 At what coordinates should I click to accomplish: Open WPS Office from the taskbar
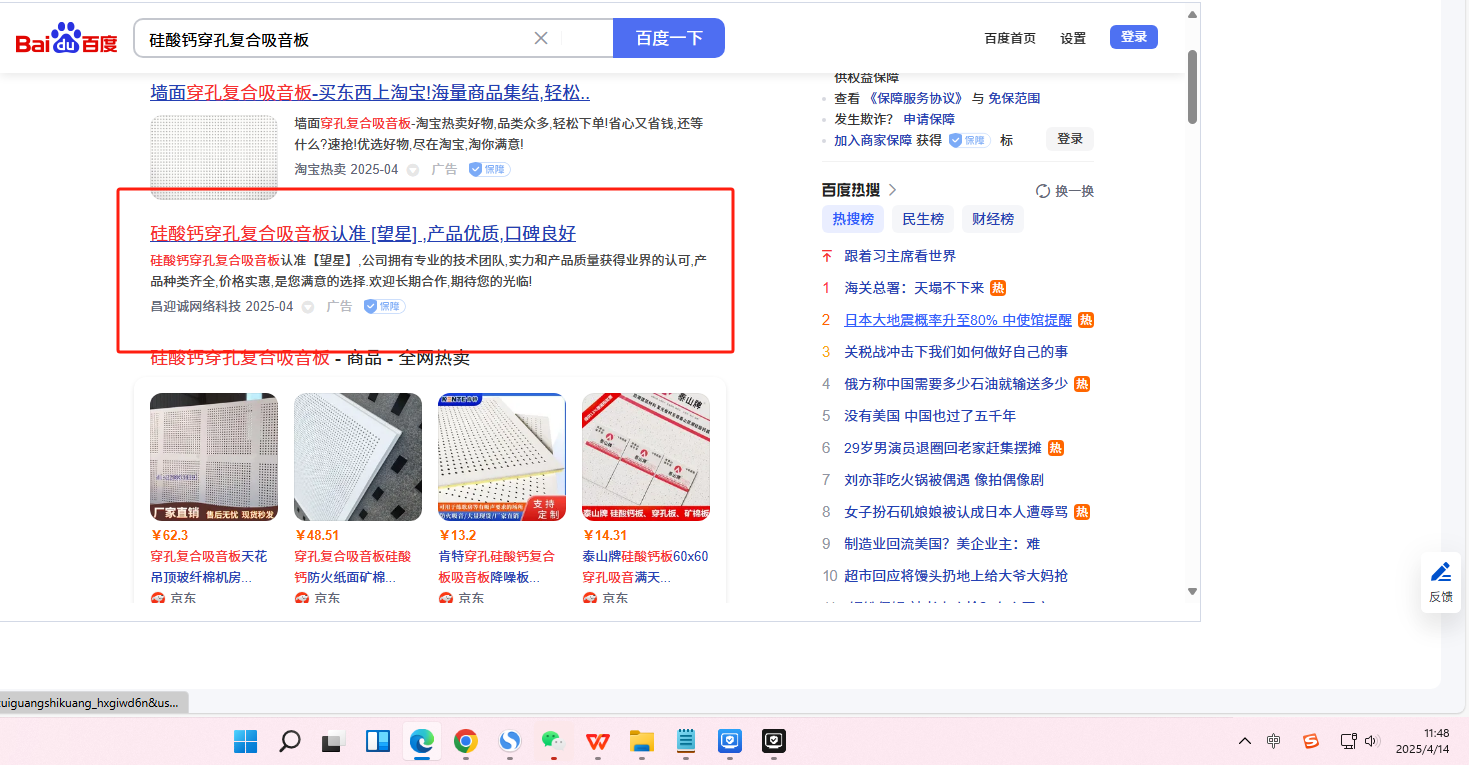pos(597,741)
